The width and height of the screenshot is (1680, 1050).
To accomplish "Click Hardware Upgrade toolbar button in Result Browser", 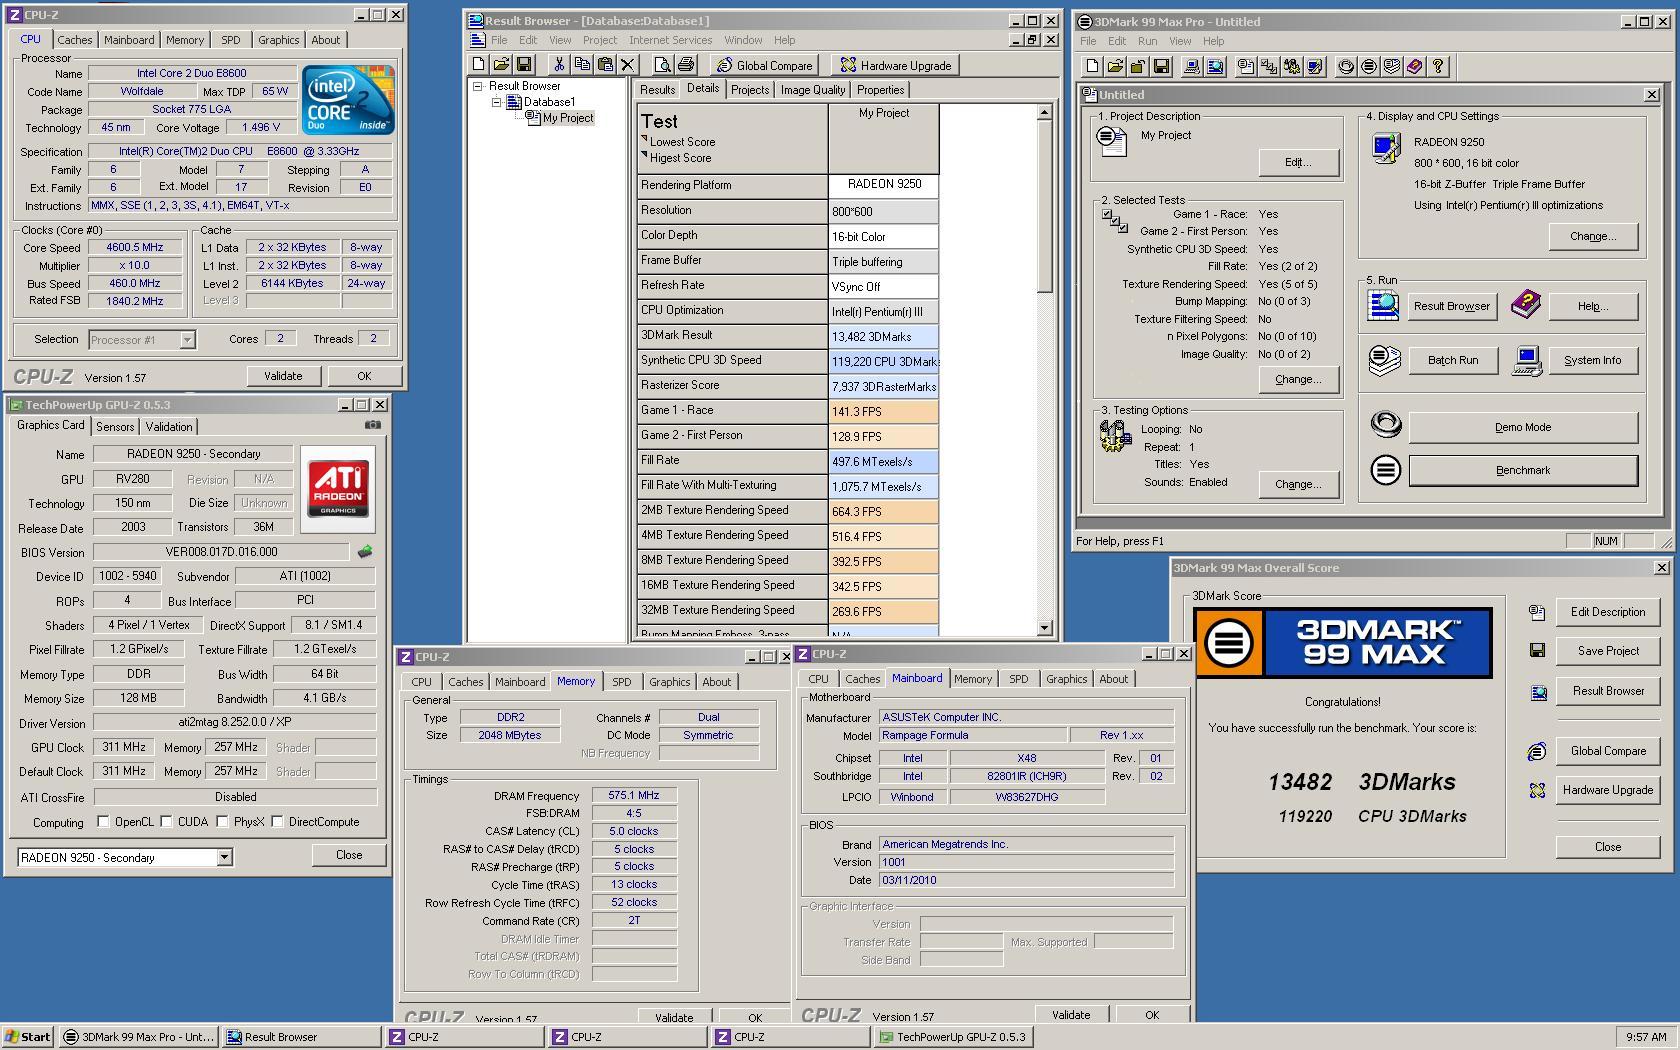I will [x=896, y=65].
